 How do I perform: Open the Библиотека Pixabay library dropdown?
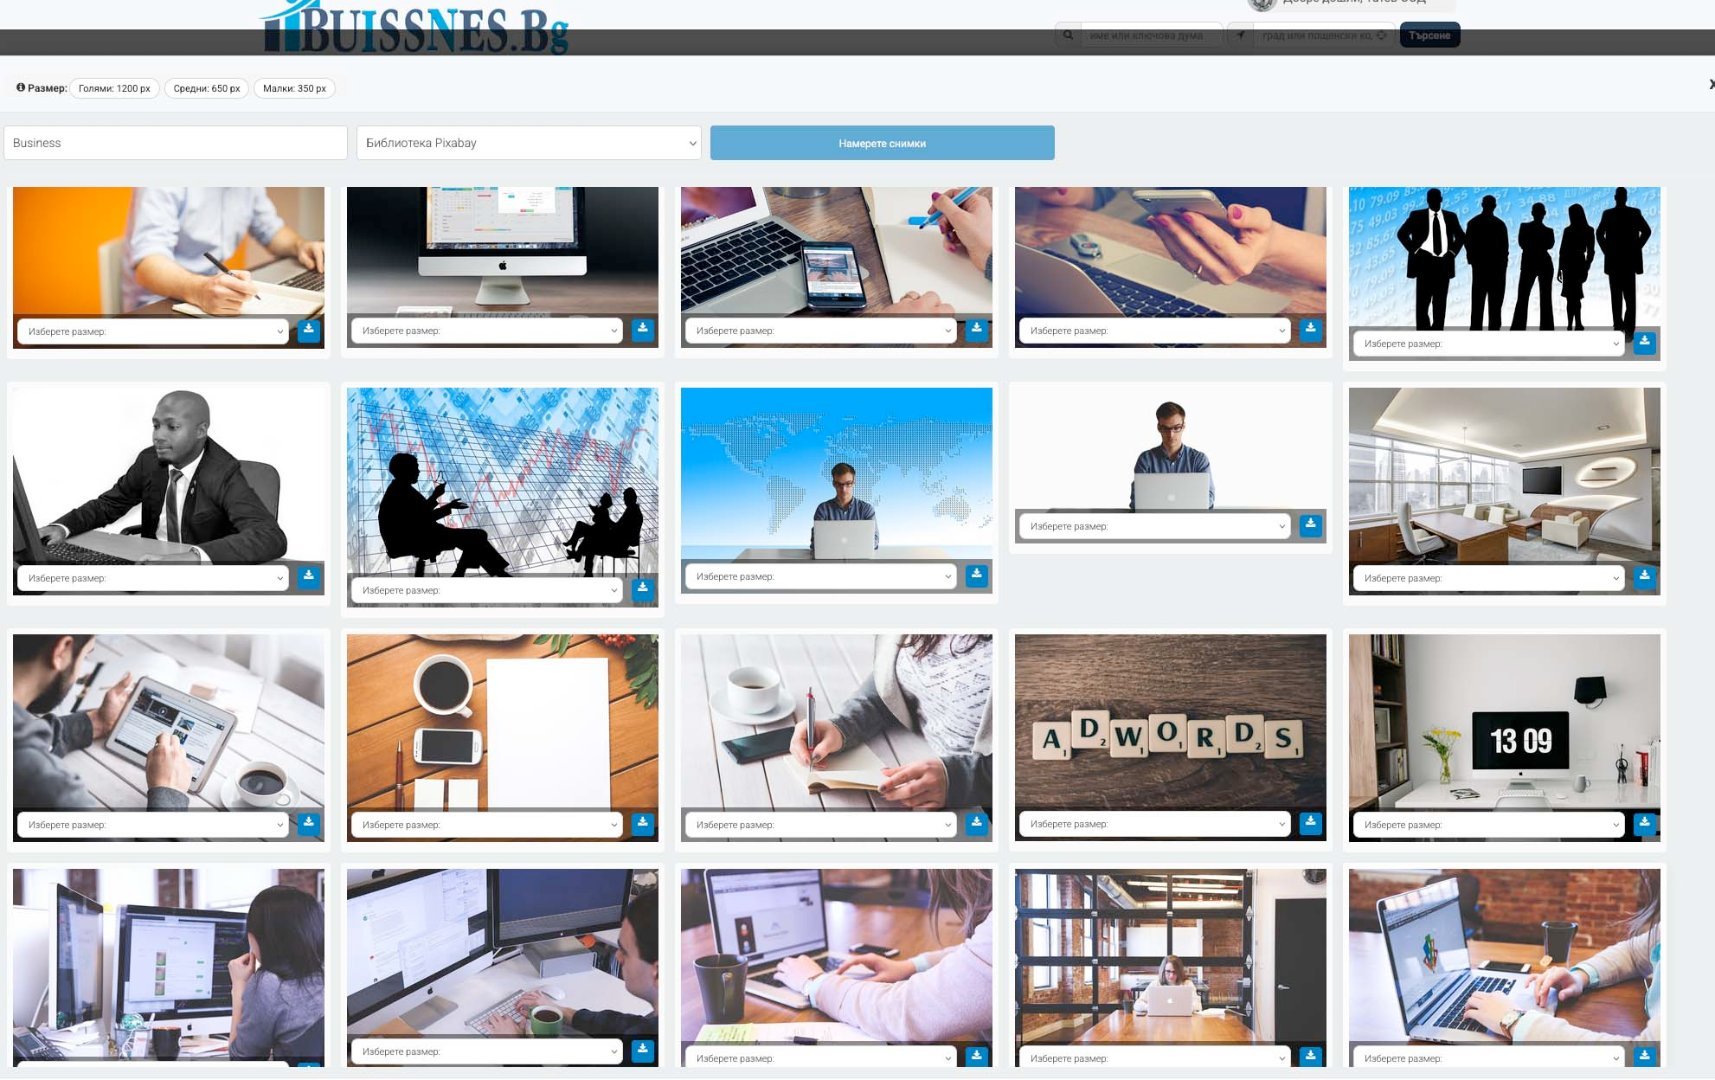[x=530, y=143]
